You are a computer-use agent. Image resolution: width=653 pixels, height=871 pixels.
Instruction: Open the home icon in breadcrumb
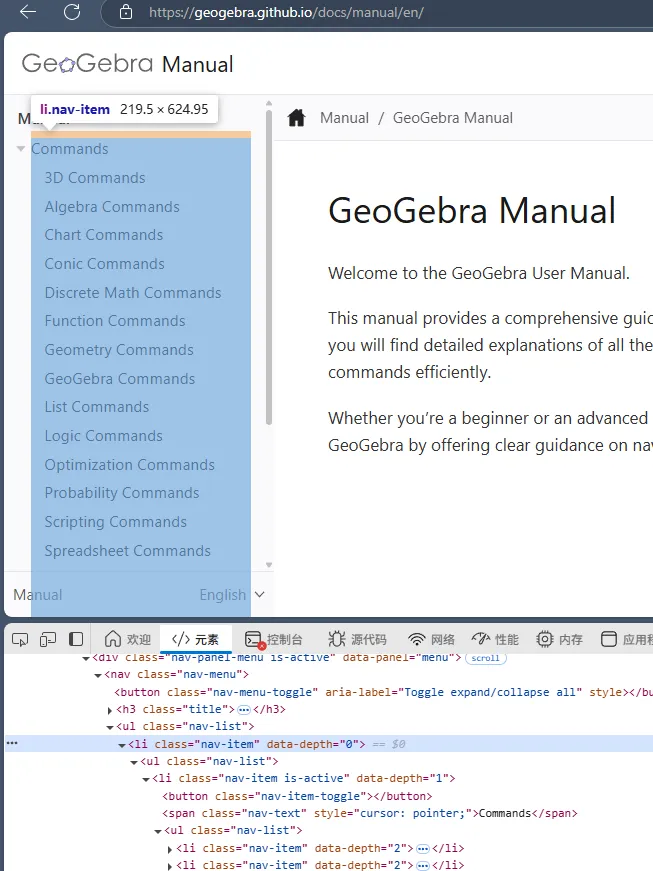pos(297,118)
